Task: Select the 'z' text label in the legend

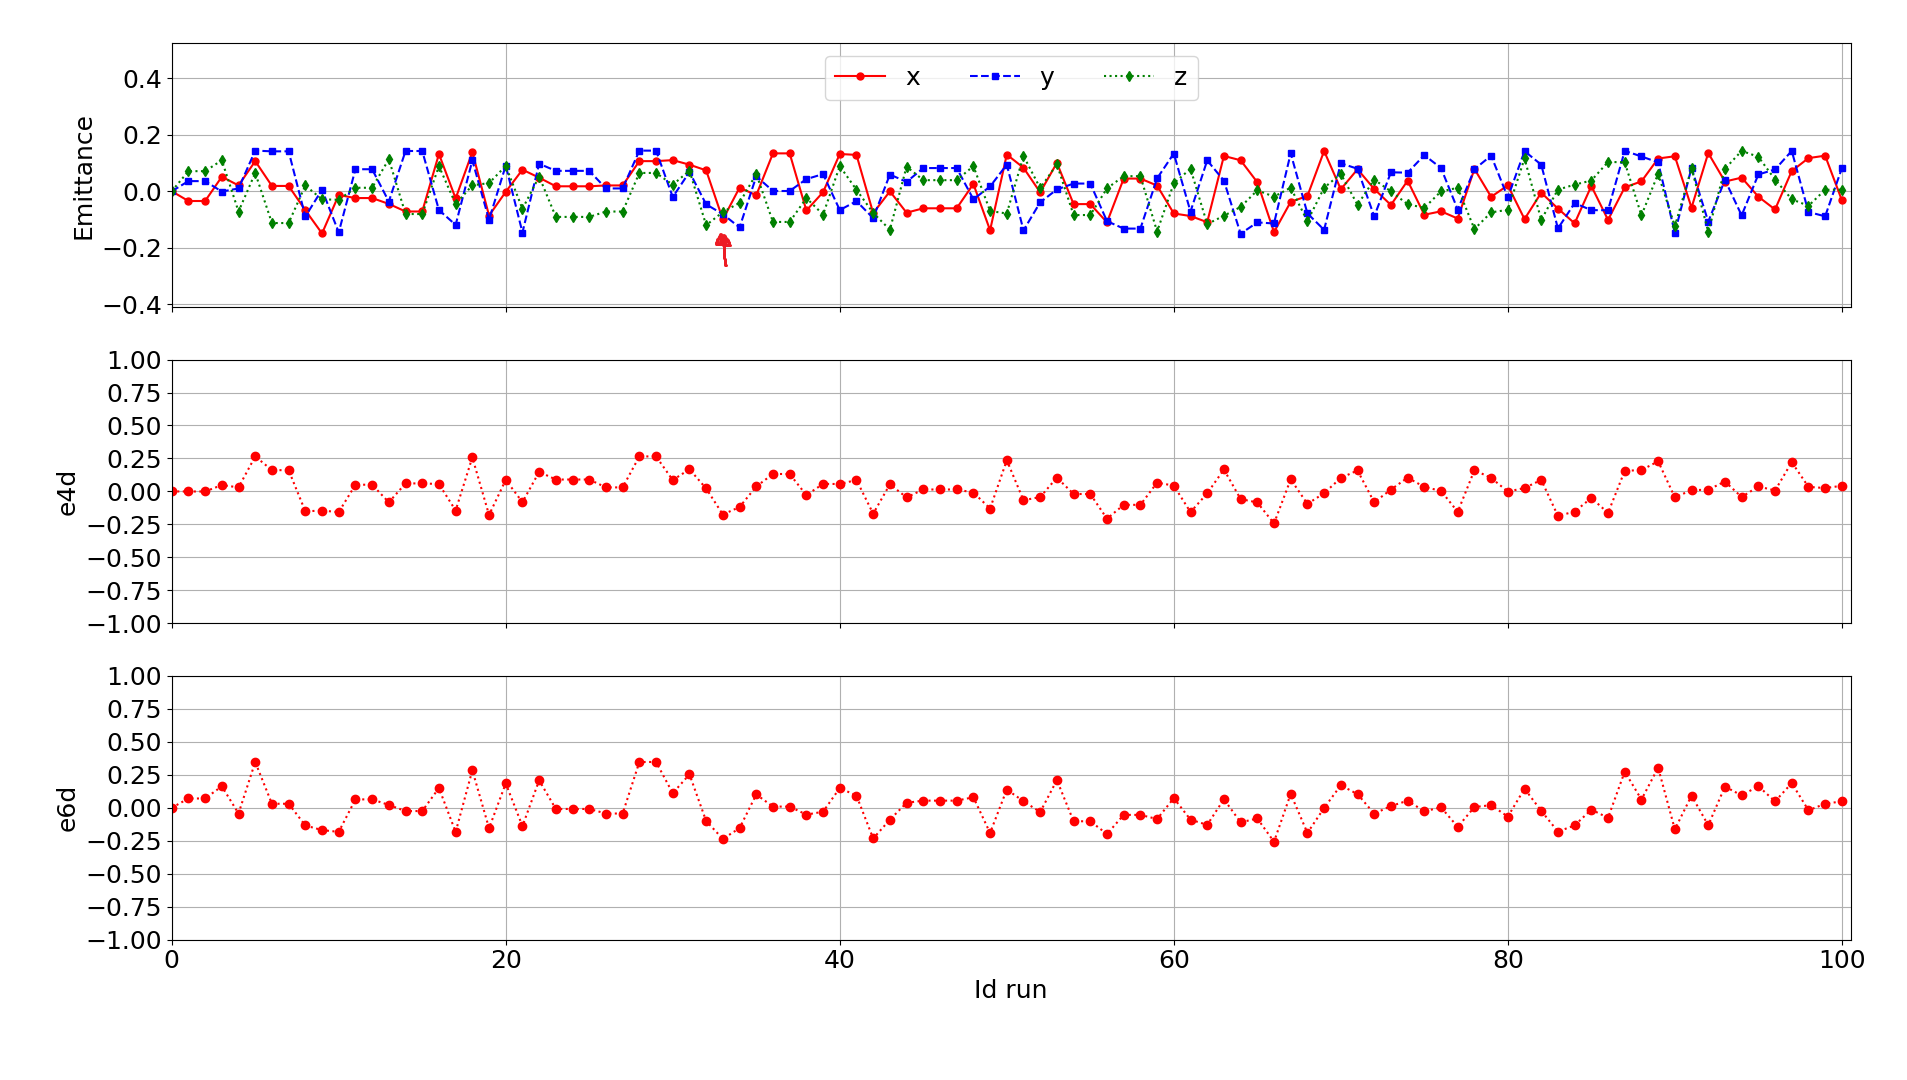Action: tap(1180, 78)
